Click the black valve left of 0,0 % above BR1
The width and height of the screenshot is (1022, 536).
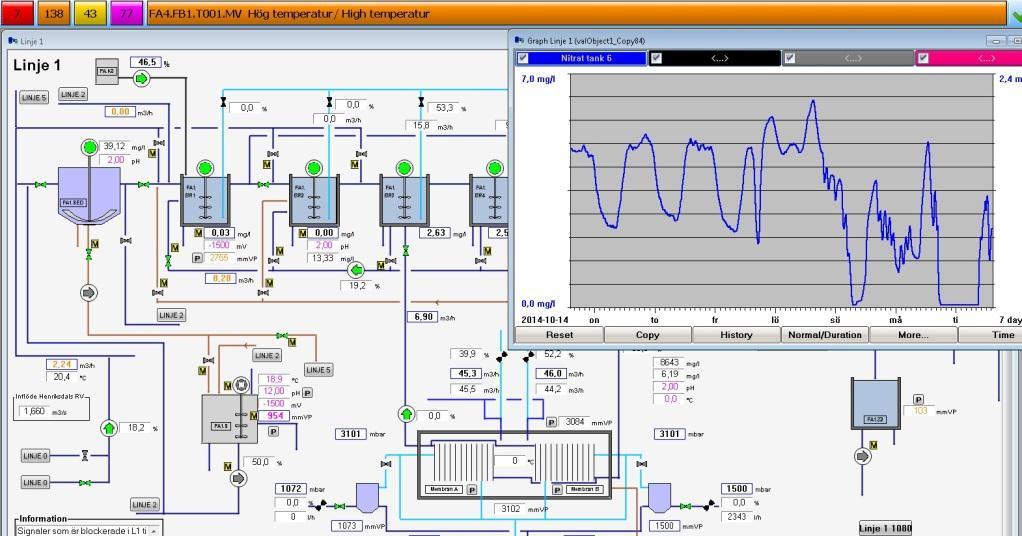(x=224, y=102)
